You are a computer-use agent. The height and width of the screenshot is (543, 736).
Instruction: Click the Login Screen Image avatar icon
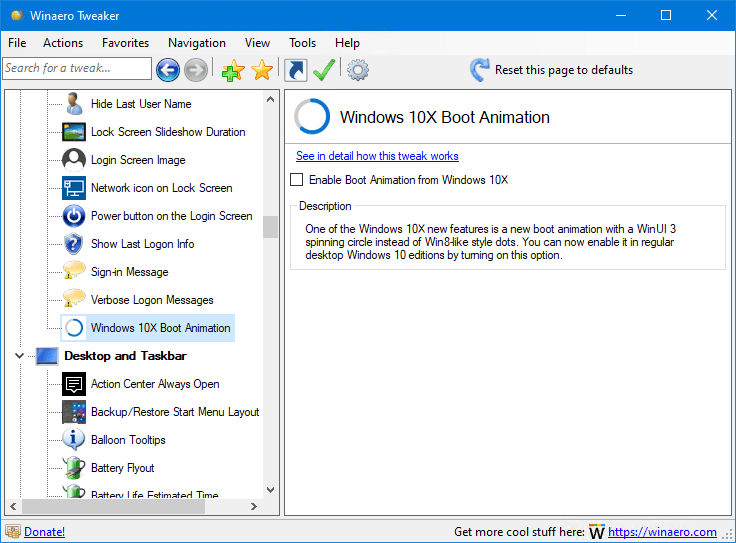(74, 160)
